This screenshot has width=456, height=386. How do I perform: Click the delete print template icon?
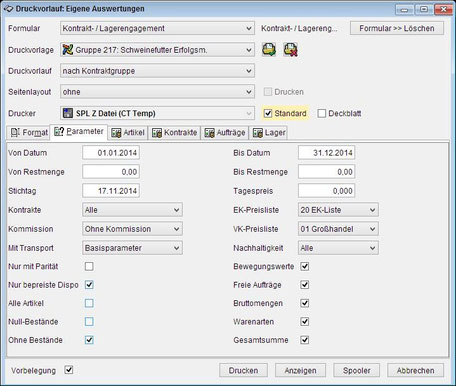point(290,50)
